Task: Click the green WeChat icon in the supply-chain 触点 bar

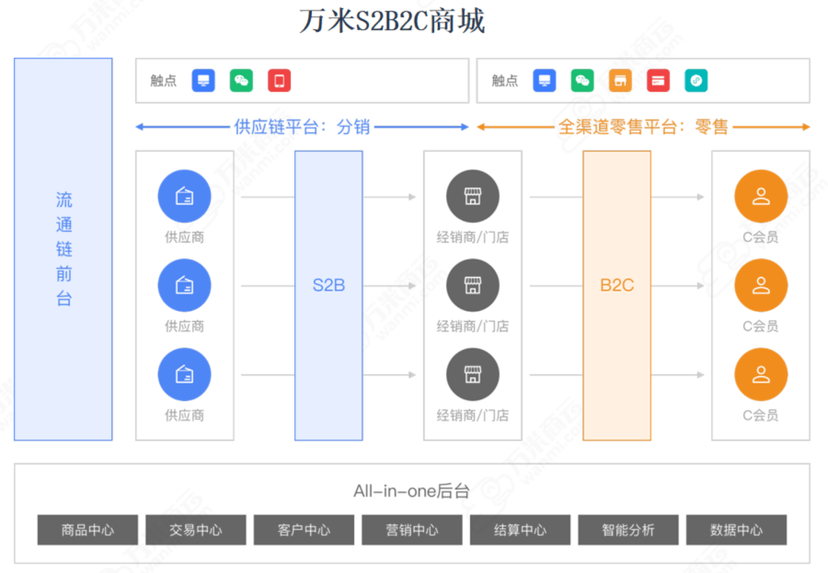Action: tap(241, 81)
